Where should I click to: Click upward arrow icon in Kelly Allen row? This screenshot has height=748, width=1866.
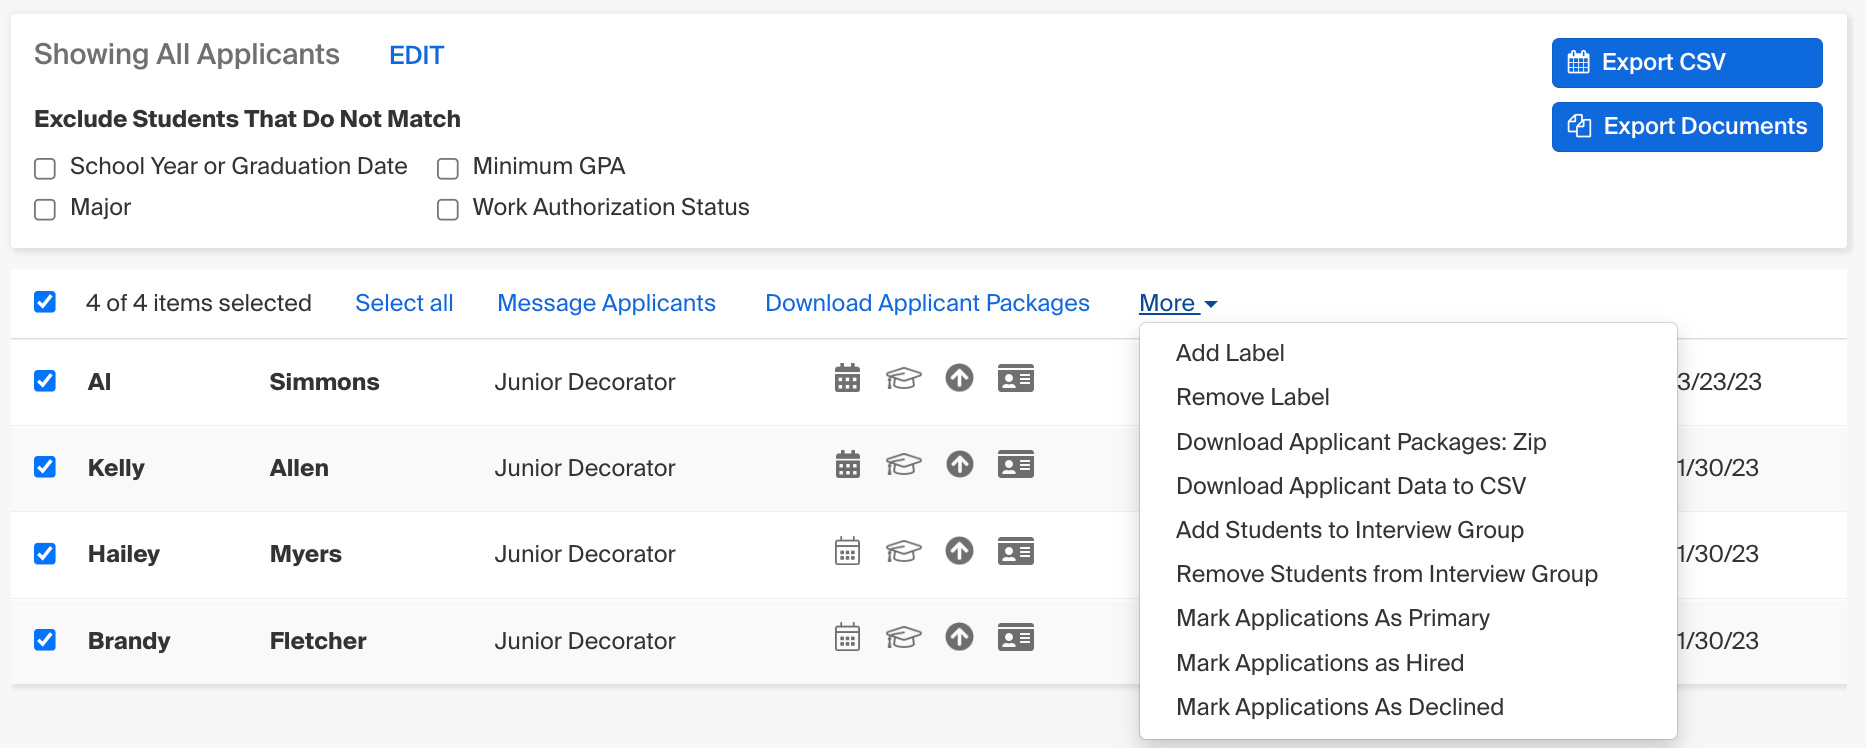click(x=959, y=464)
